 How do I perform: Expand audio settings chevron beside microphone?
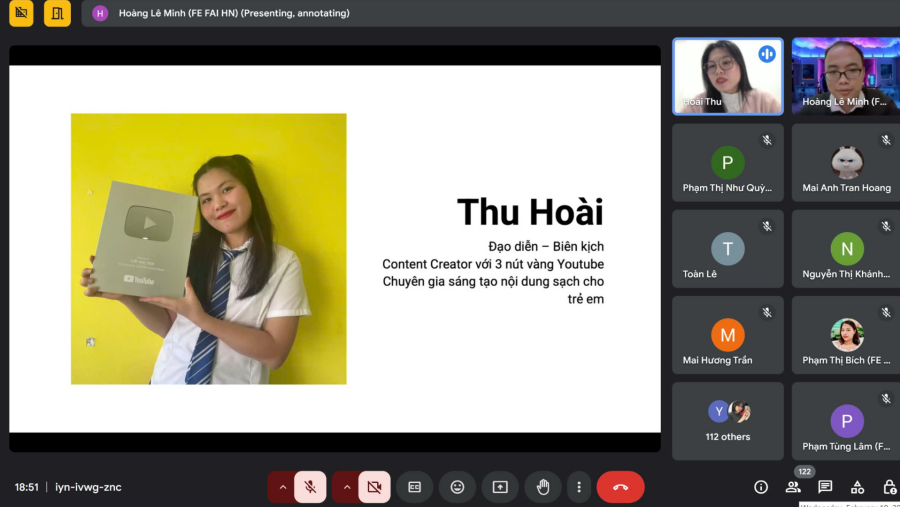(x=282, y=487)
